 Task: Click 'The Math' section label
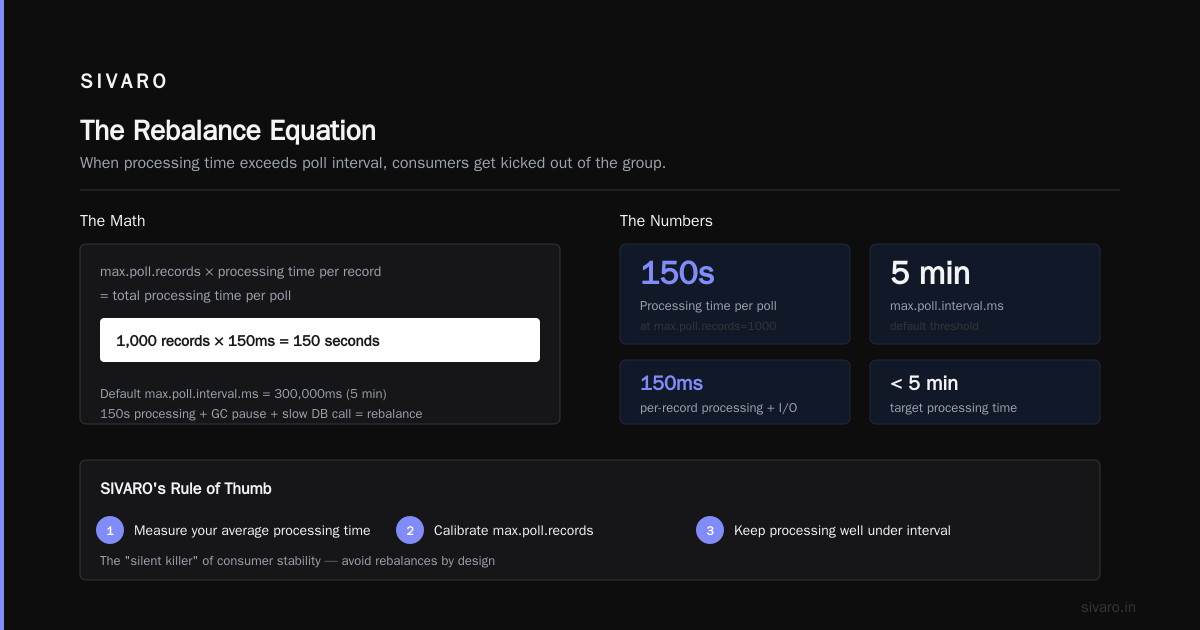(x=113, y=221)
